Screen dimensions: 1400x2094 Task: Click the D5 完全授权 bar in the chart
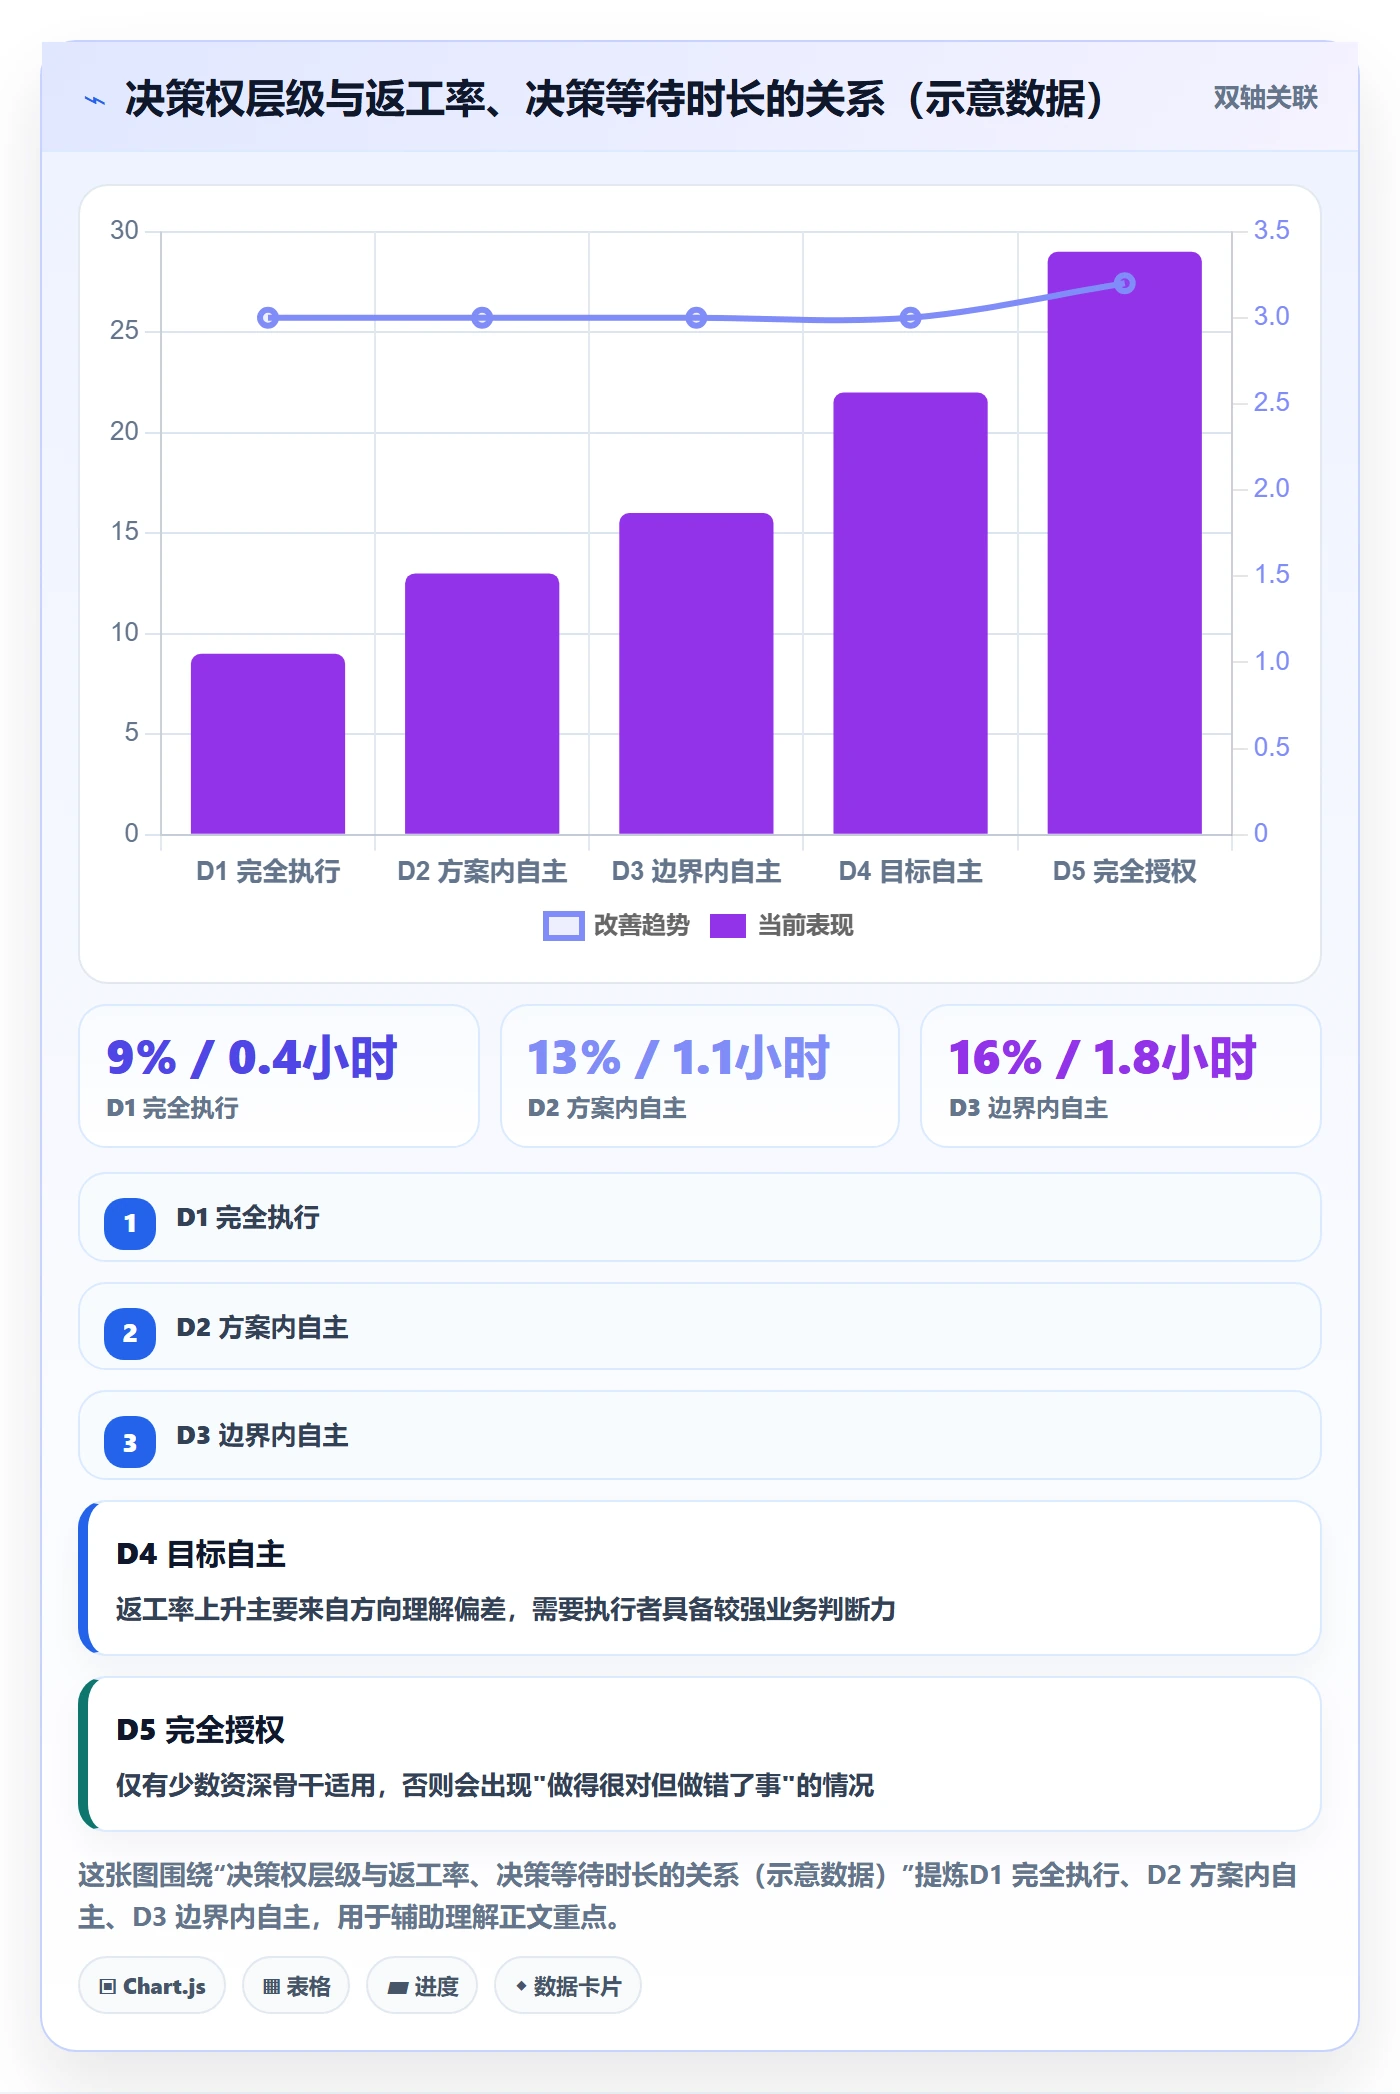point(1124,542)
